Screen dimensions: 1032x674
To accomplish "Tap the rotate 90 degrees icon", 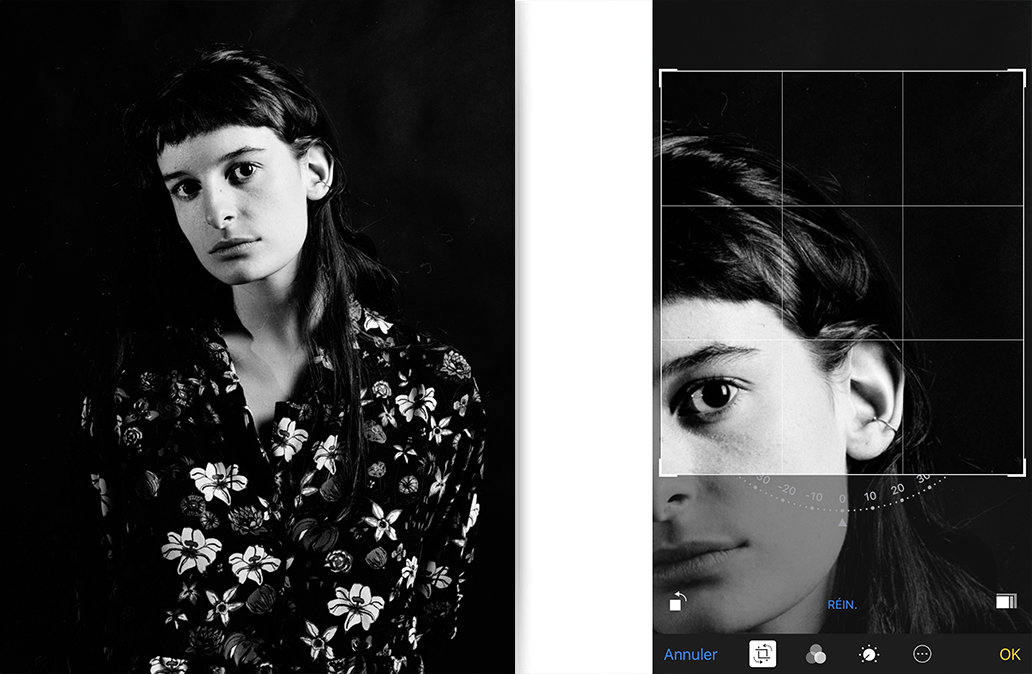I will (x=677, y=602).
